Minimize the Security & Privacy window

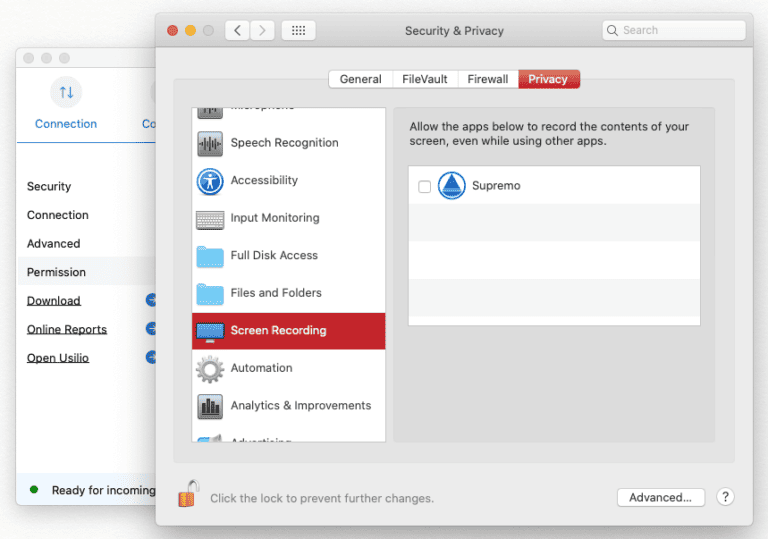point(191,31)
